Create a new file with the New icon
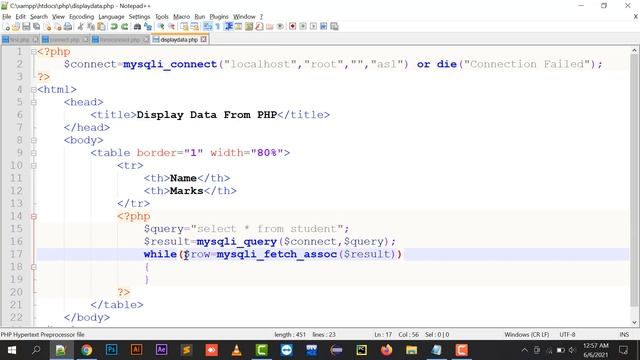The image size is (640, 360). pos(7,27)
